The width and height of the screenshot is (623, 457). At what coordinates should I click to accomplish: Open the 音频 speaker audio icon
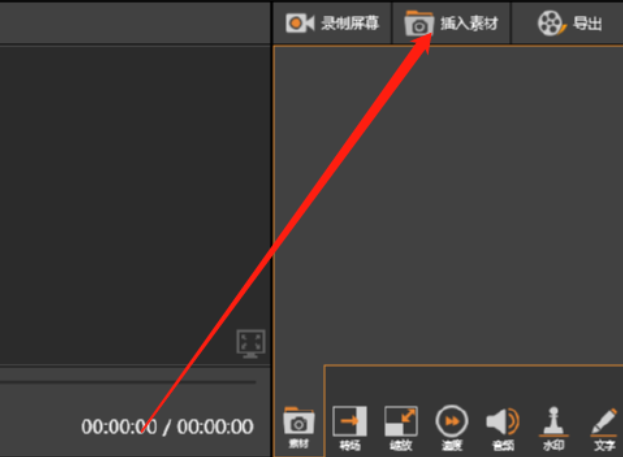(x=503, y=428)
